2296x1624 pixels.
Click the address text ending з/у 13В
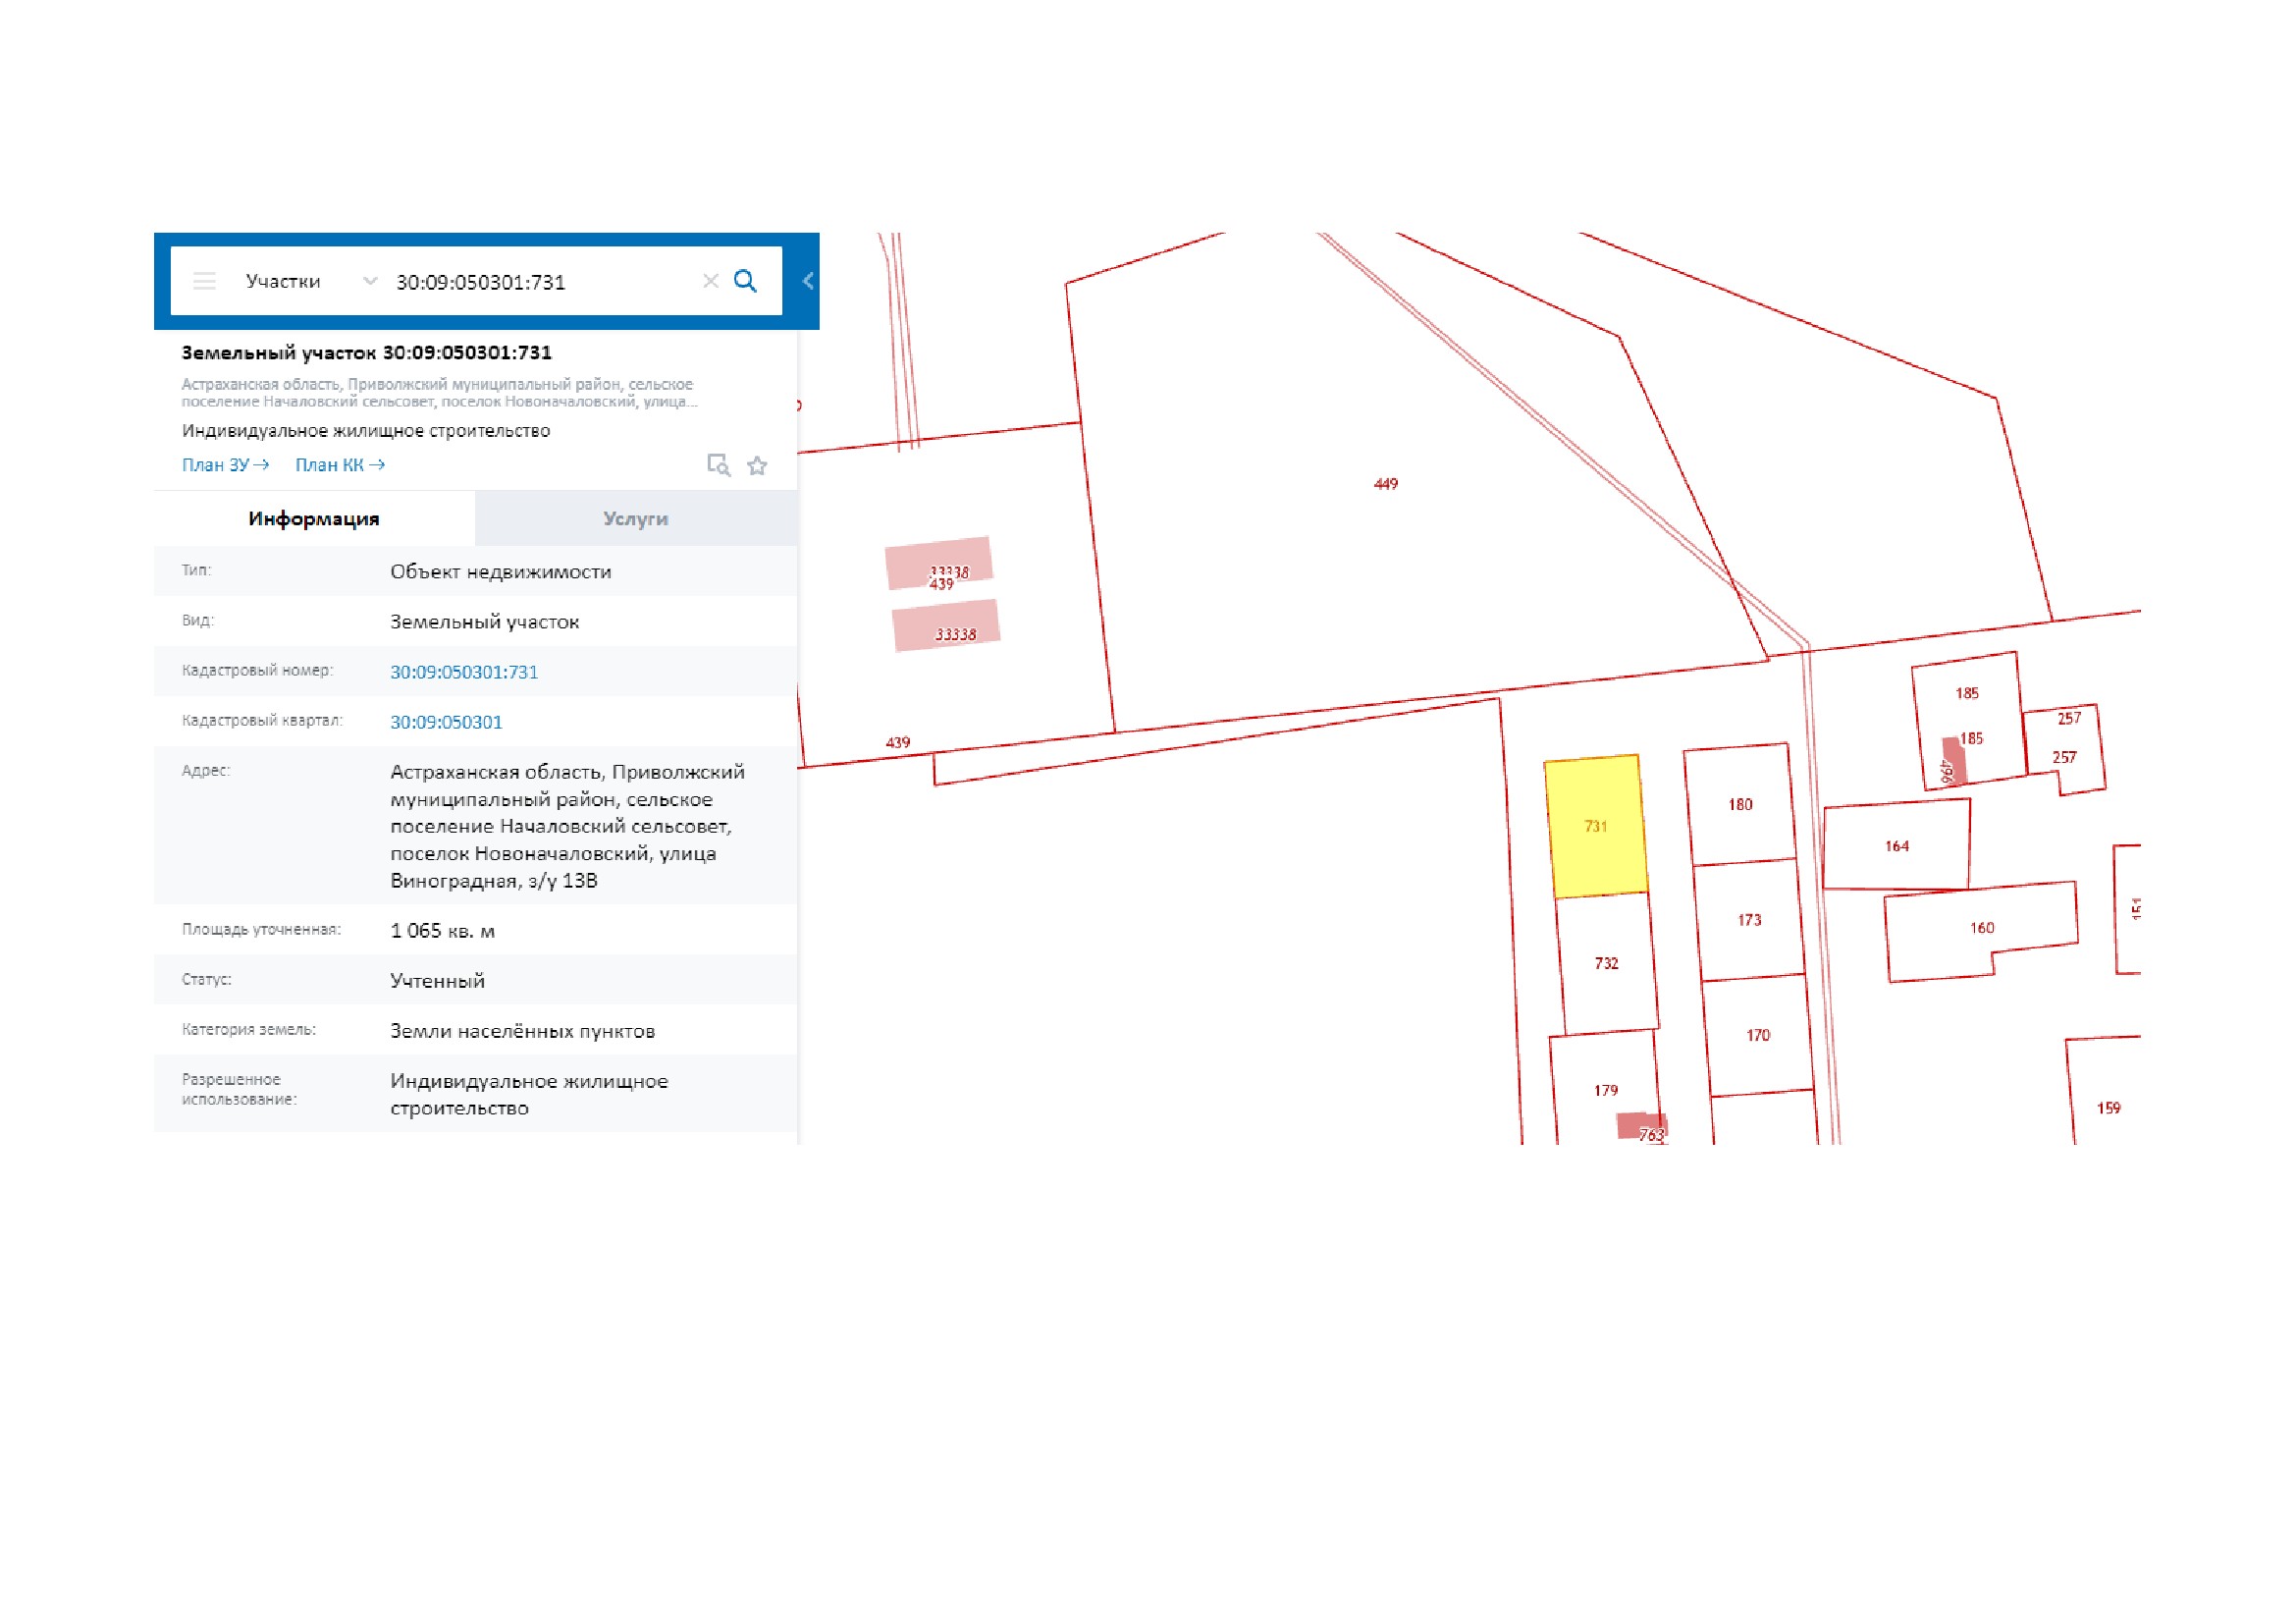pyautogui.click(x=567, y=826)
